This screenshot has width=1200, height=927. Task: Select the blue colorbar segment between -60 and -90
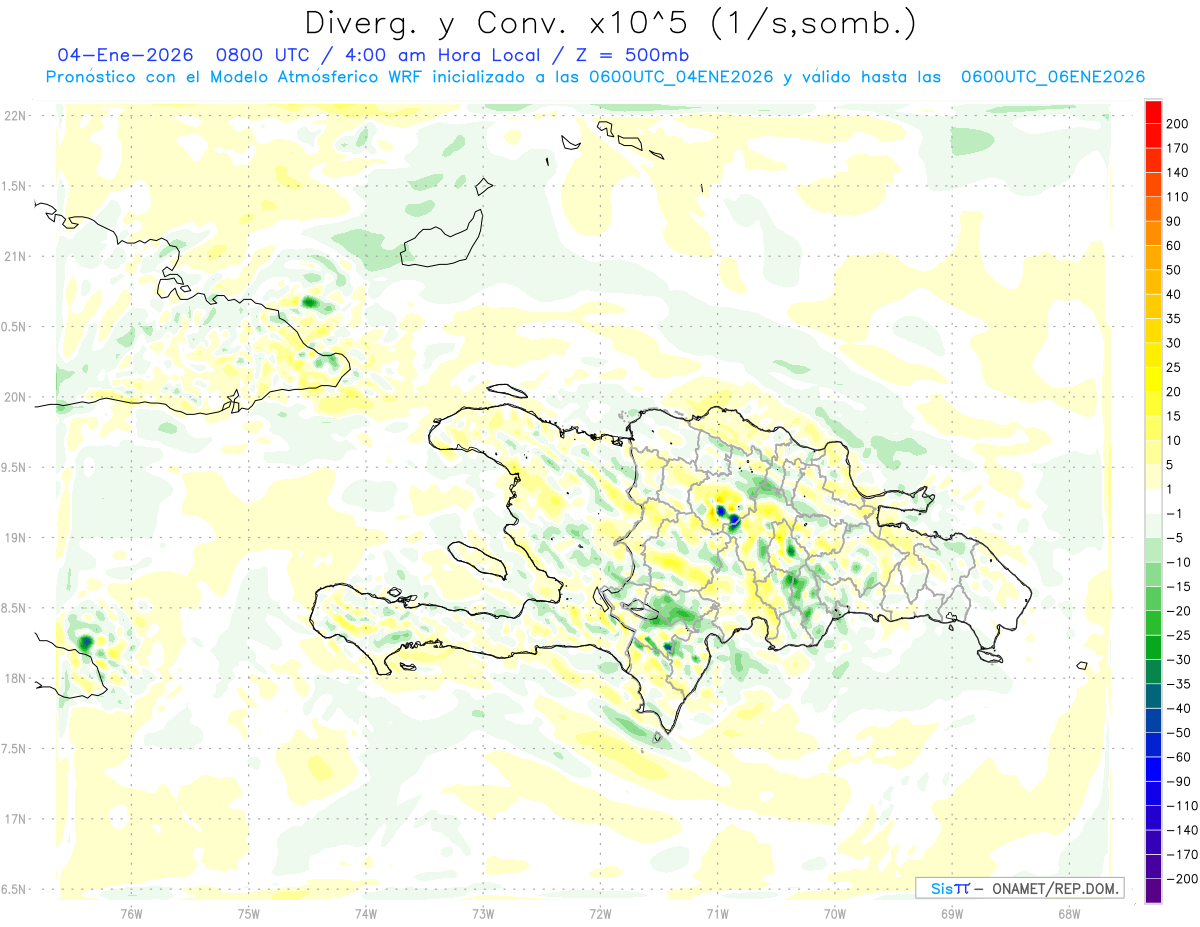pos(1154,770)
